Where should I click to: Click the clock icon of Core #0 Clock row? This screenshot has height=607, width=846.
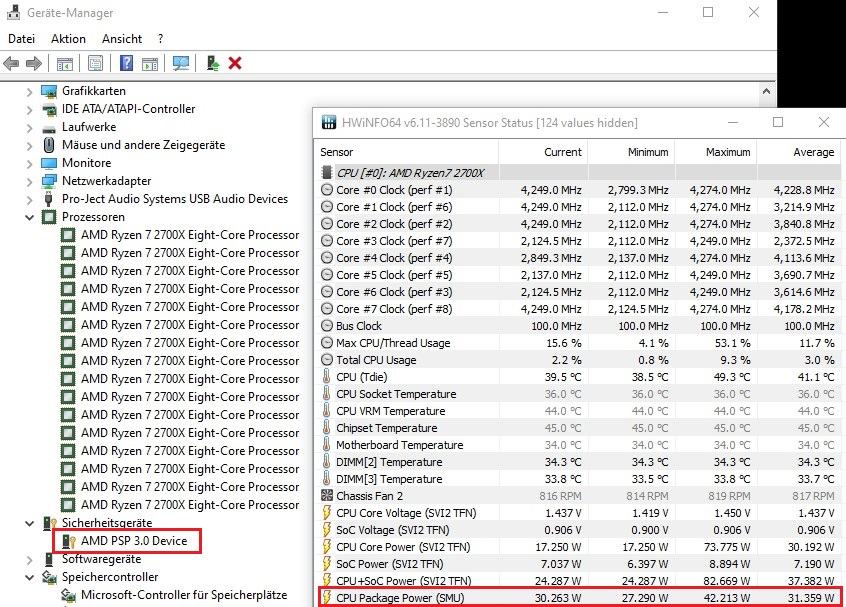point(326,190)
